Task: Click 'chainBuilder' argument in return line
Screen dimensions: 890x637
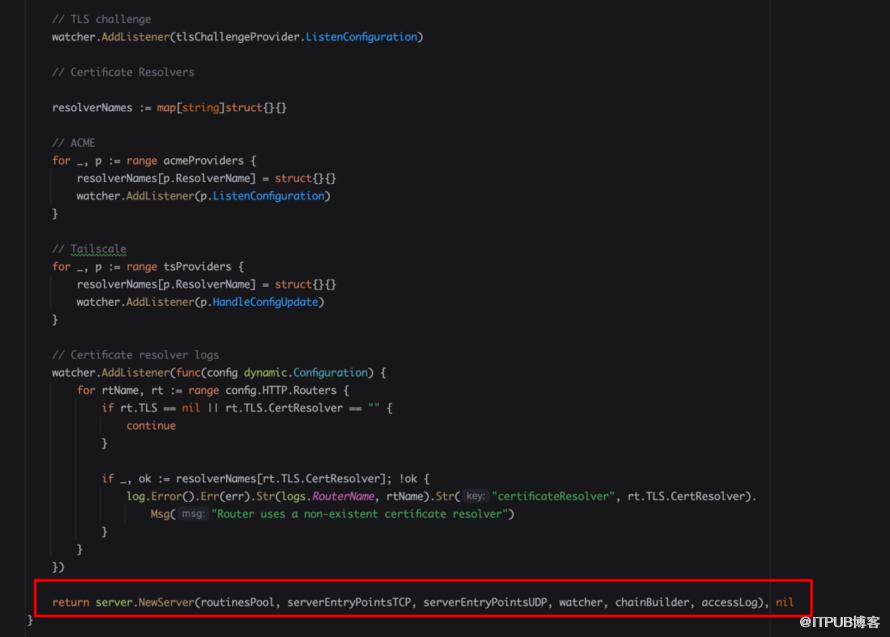Action: pos(652,602)
